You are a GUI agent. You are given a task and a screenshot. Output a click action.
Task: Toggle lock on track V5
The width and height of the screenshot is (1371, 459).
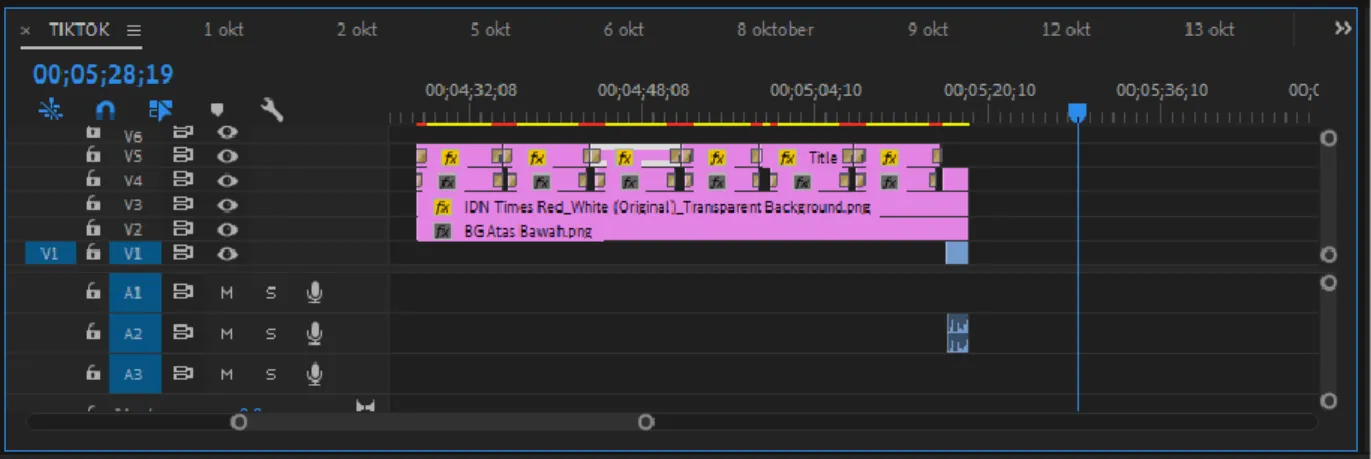tap(93, 156)
